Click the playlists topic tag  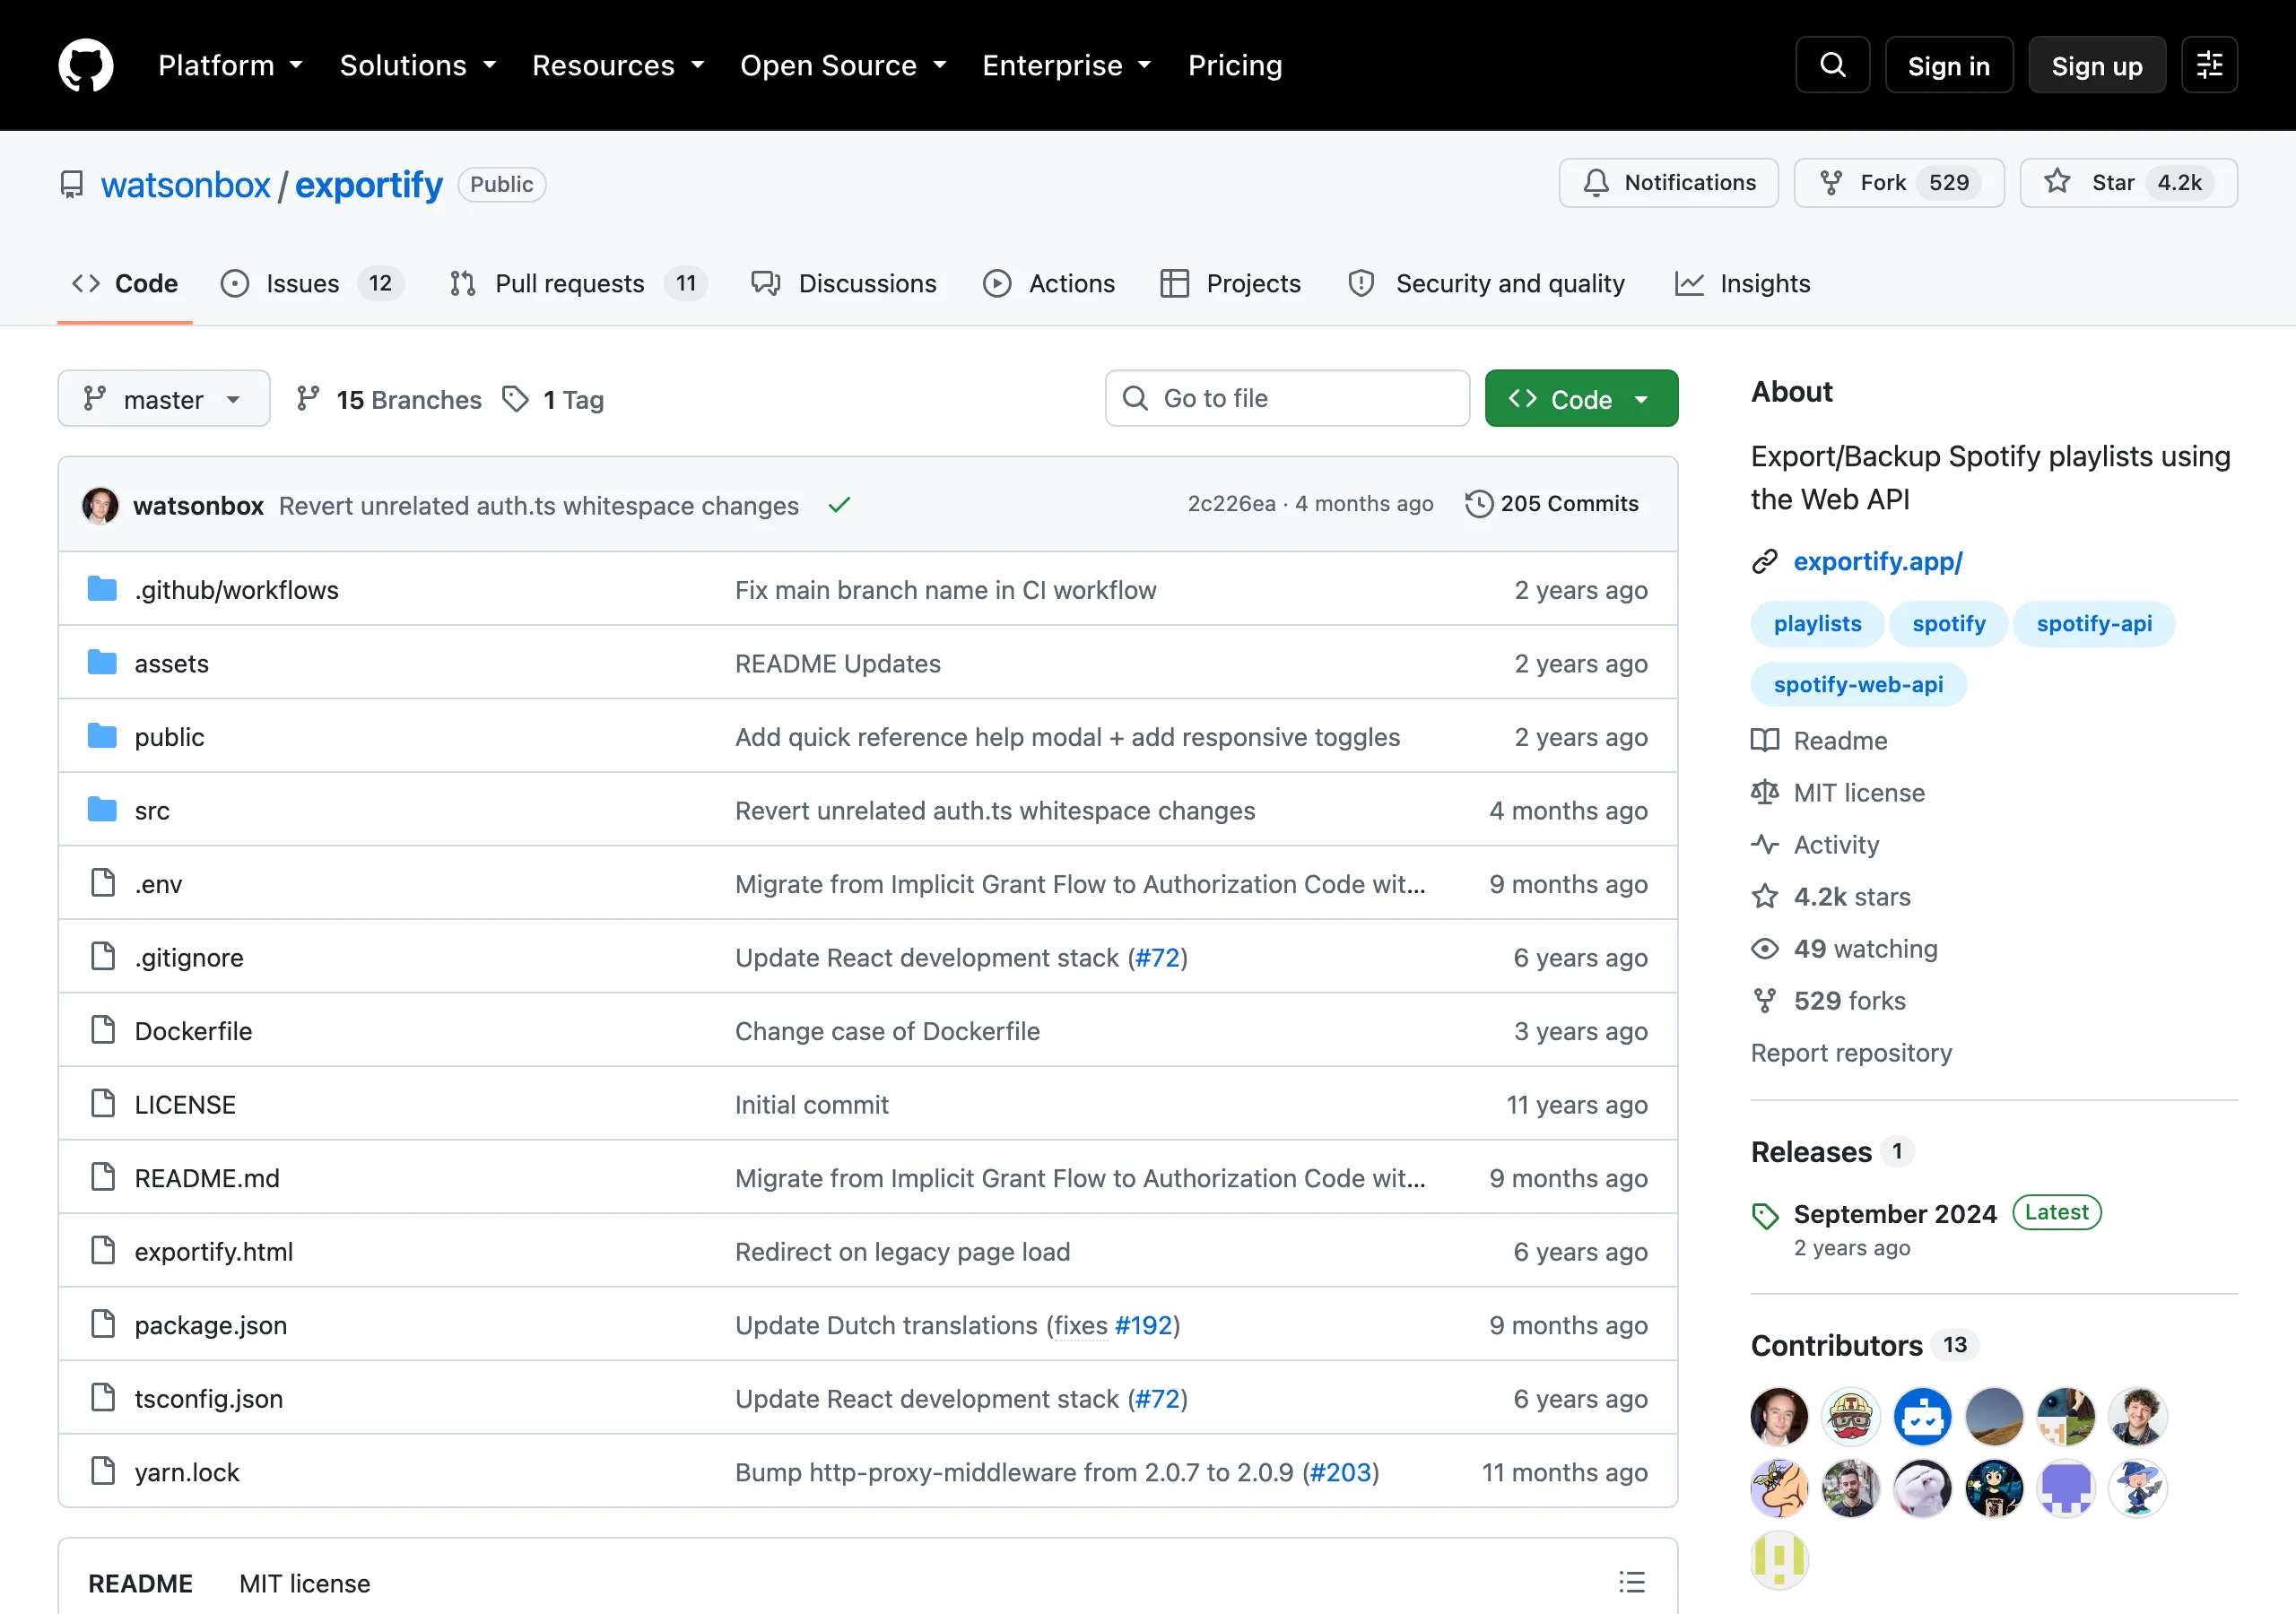(x=1817, y=623)
